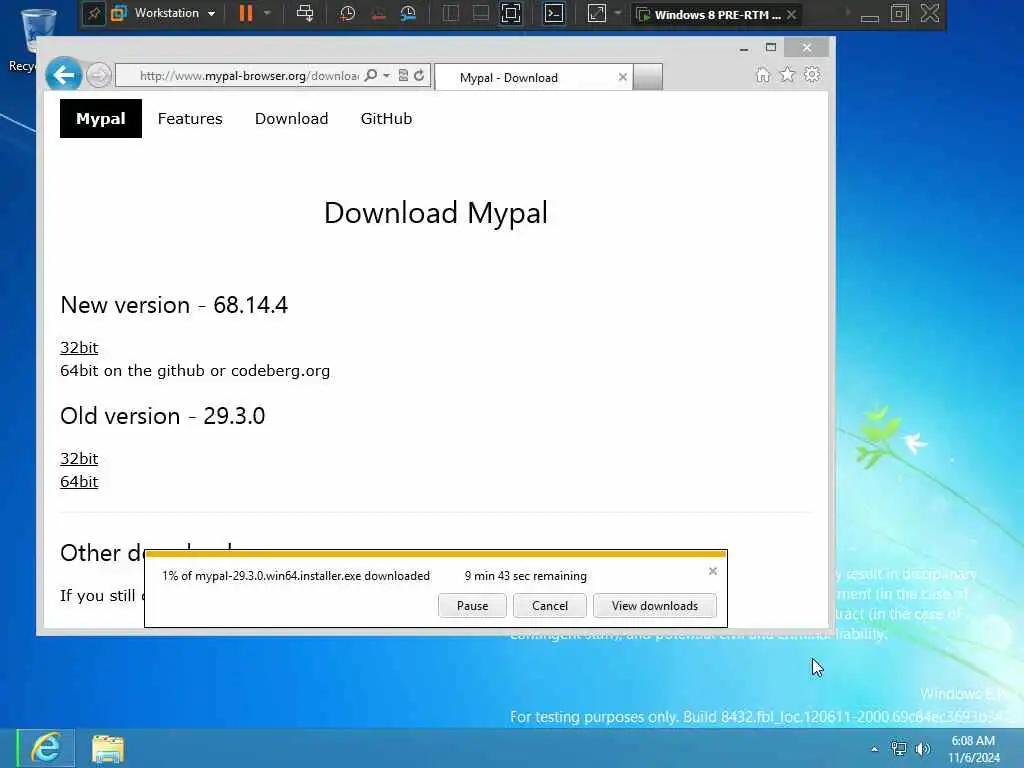Open IE Tools gear icon

point(812,74)
